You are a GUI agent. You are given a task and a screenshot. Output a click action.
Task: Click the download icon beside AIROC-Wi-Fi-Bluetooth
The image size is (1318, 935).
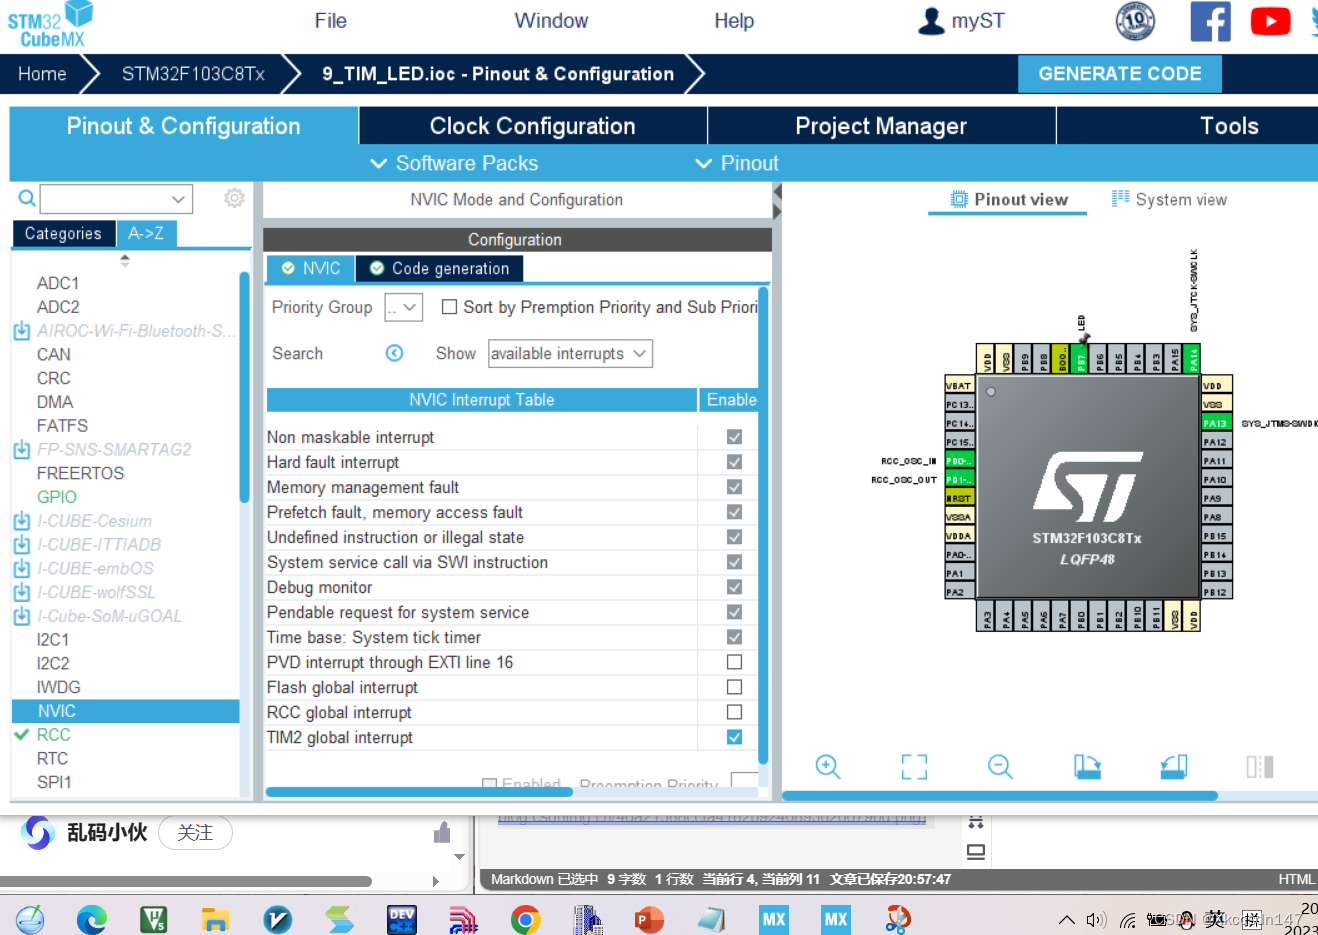tap(22, 331)
